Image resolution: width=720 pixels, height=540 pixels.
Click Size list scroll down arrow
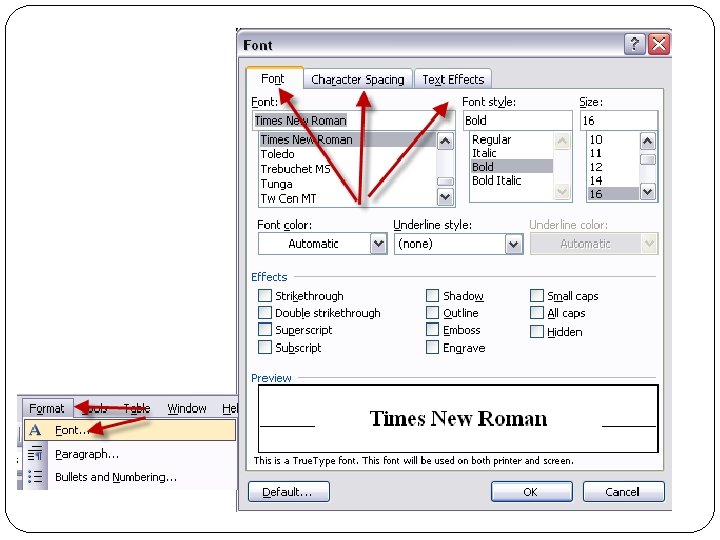click(647, 191)
